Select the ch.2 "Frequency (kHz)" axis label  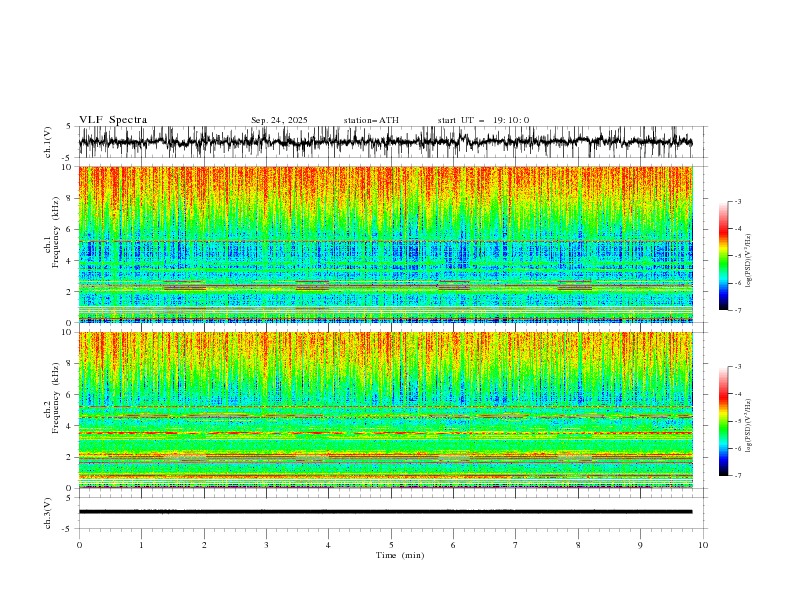click(x=56, y=398)
